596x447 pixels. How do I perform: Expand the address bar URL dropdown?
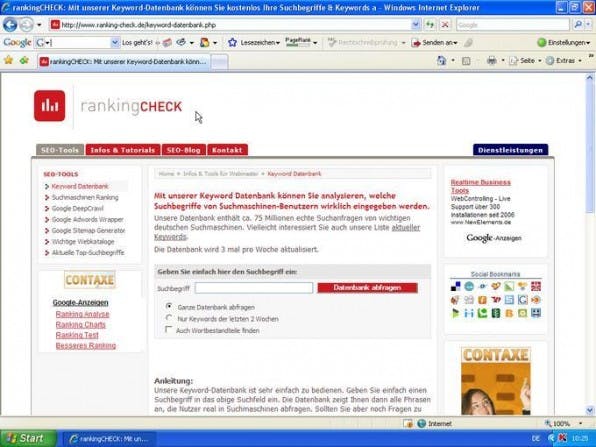coord(416,25)
